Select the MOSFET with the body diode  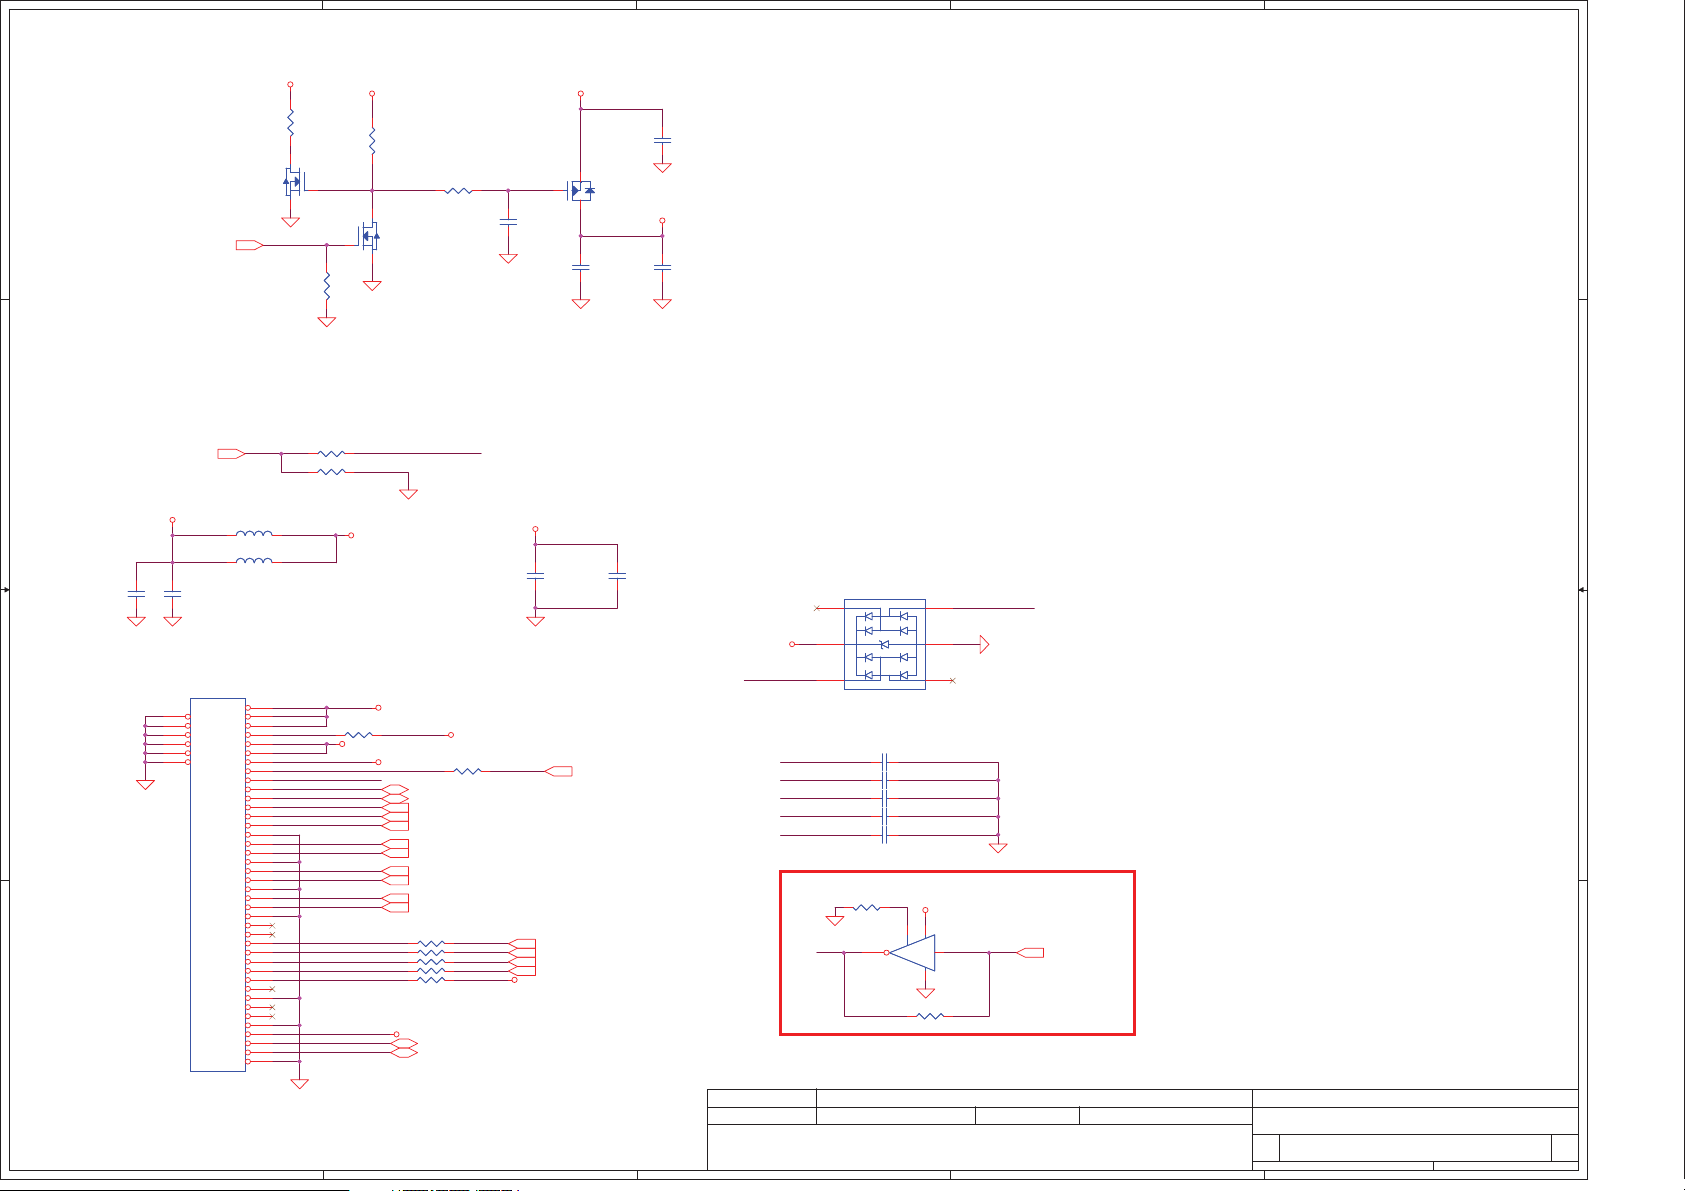[581, 190]
